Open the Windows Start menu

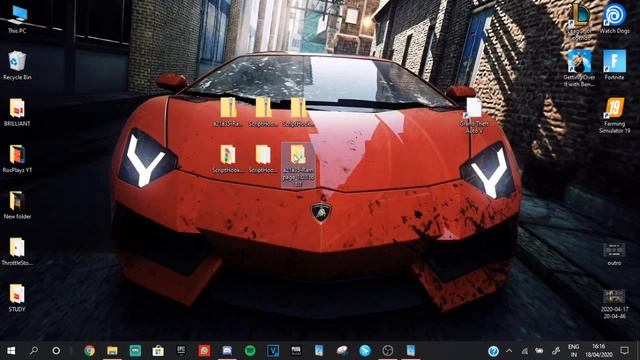(11, 350)
